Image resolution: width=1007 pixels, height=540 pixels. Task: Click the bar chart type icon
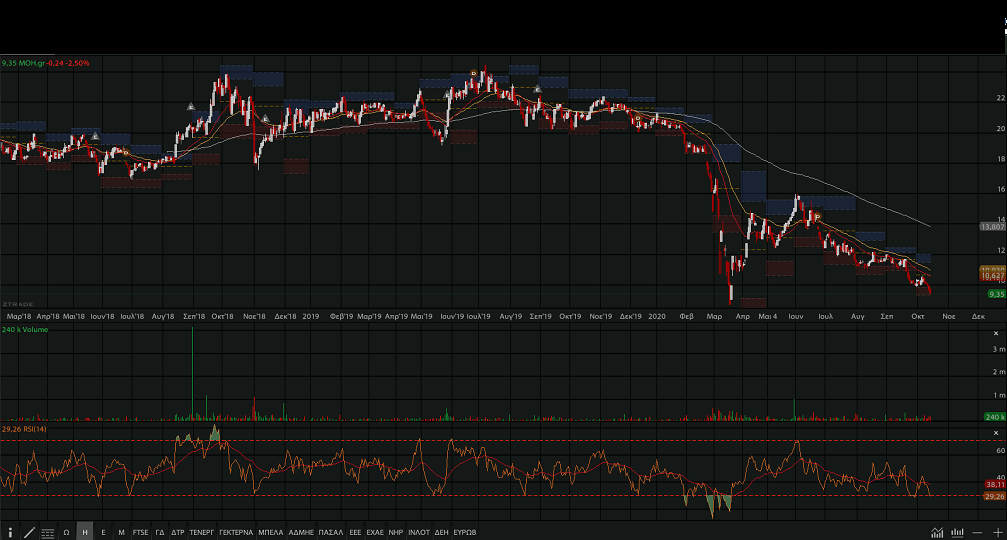(957, 532)
